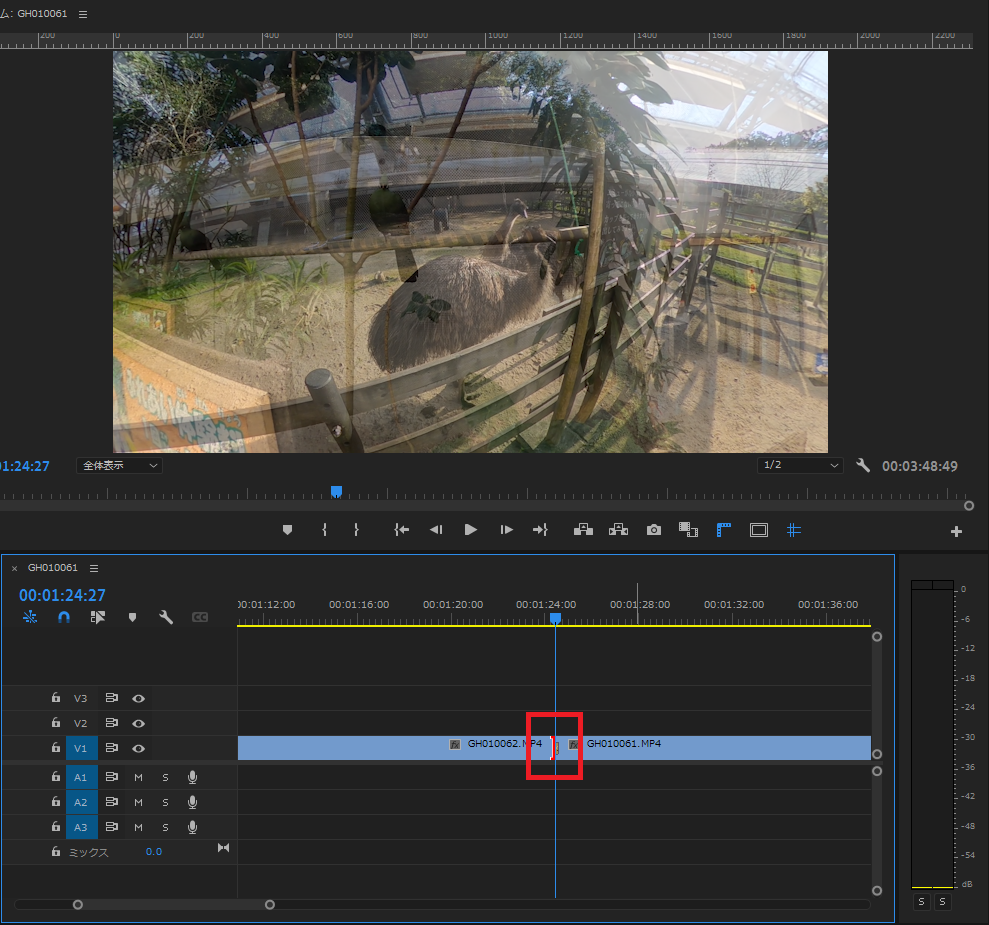Hide track V3 output with the eye
The width and height of the screenshot is (989, 925).
click(139, 699)
